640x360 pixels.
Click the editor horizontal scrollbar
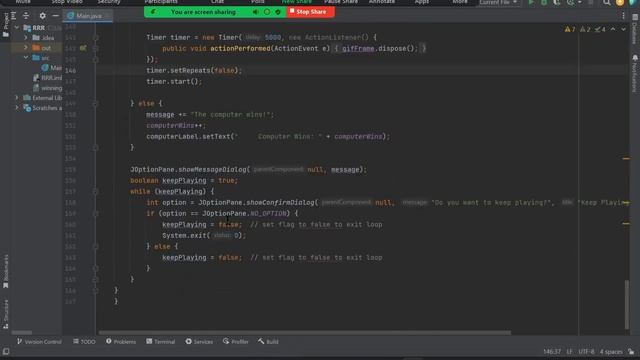click(x=304, y=333)
